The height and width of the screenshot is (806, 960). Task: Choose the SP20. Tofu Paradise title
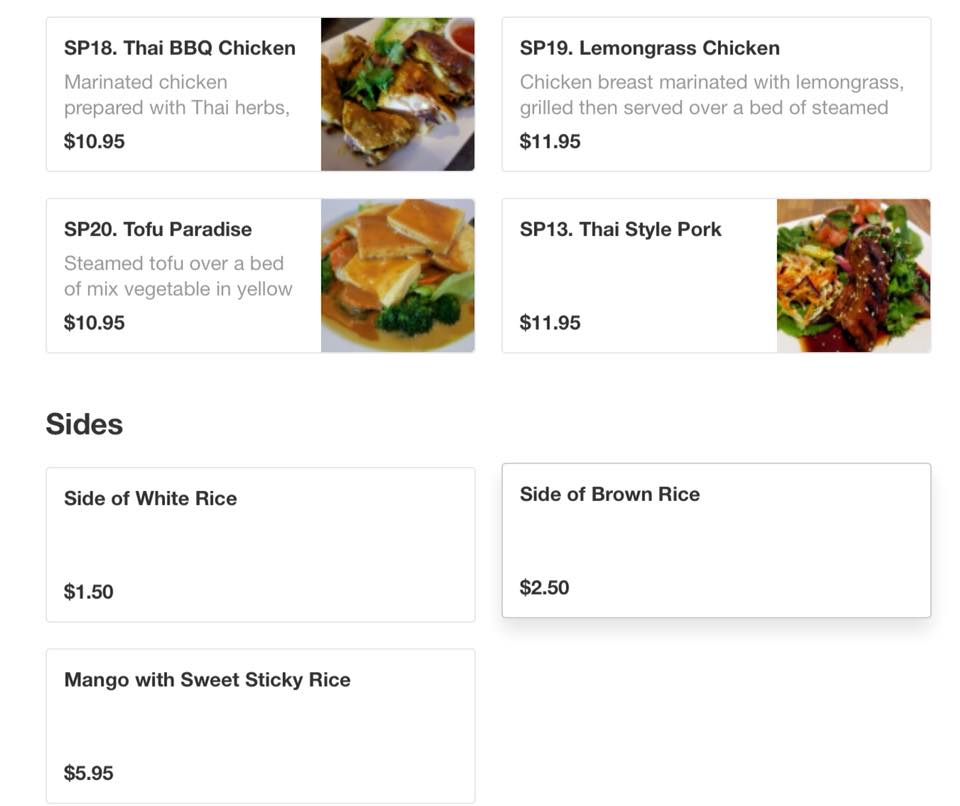click(158, 229)
